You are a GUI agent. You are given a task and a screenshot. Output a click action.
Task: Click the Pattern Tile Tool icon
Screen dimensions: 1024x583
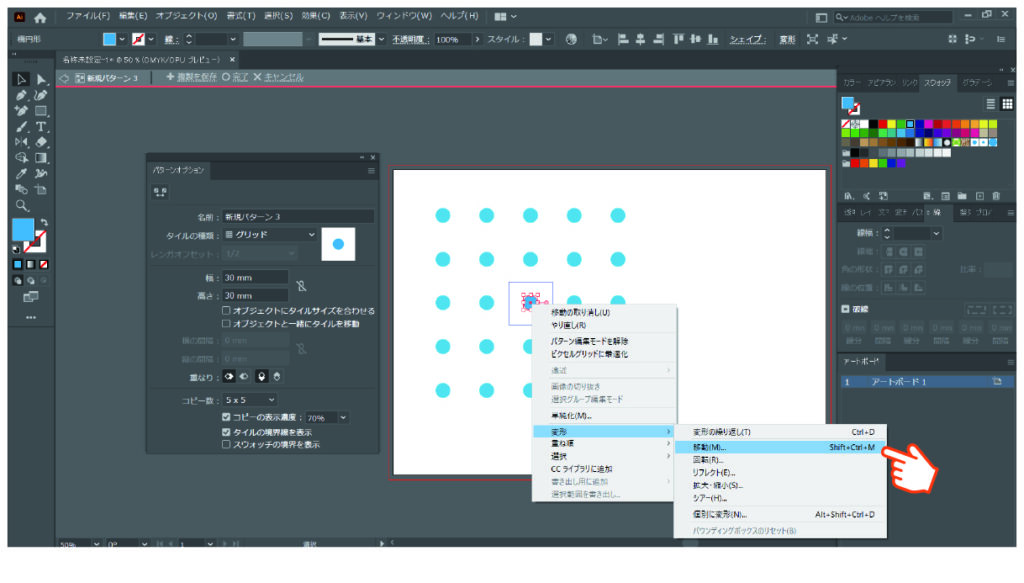tap(160, 192)
